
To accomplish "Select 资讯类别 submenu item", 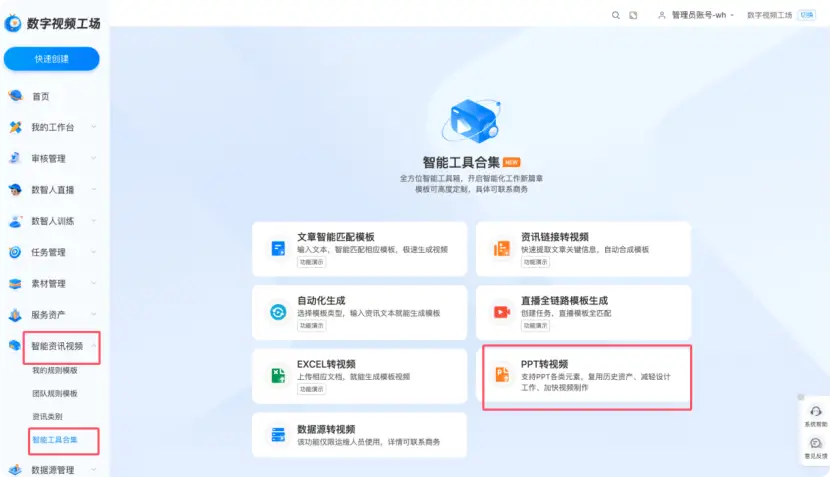I will click(x=47, y=416).
